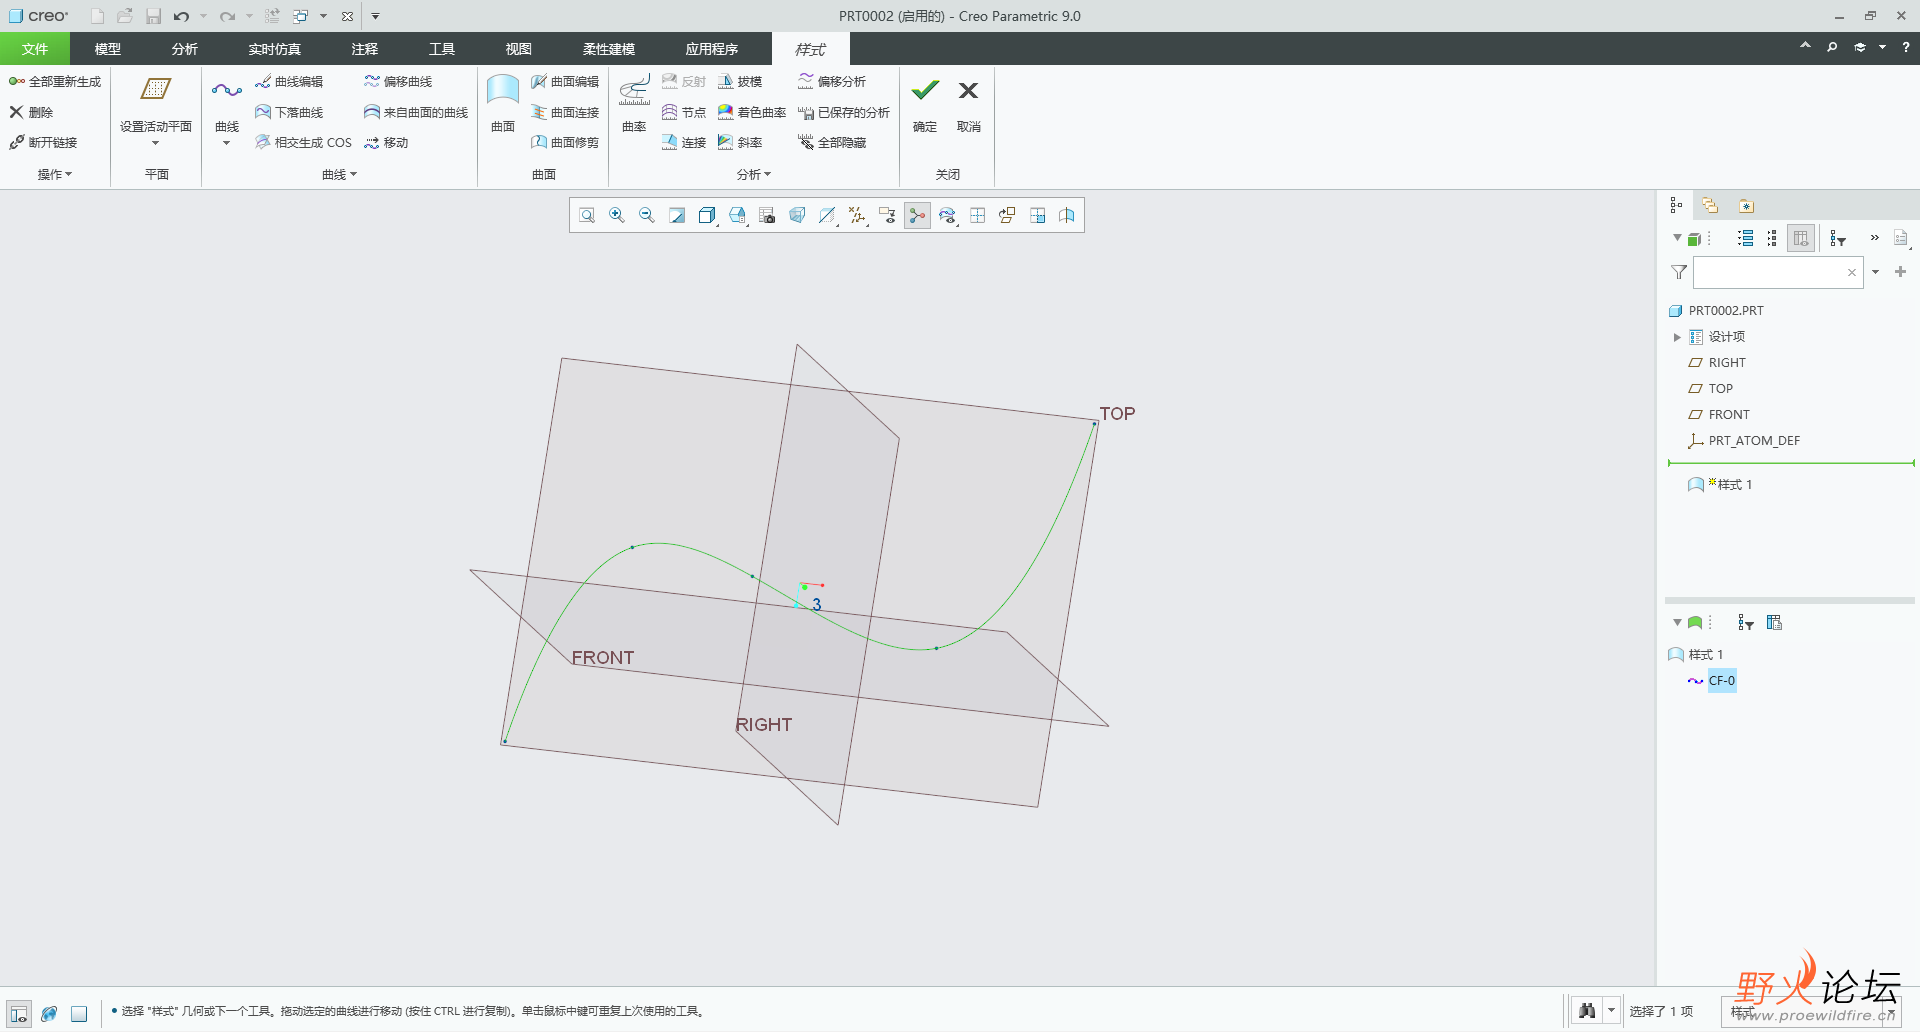Click the Zoom Out magnifier icon
The image size is (1920, 1032).
[647, 215]
